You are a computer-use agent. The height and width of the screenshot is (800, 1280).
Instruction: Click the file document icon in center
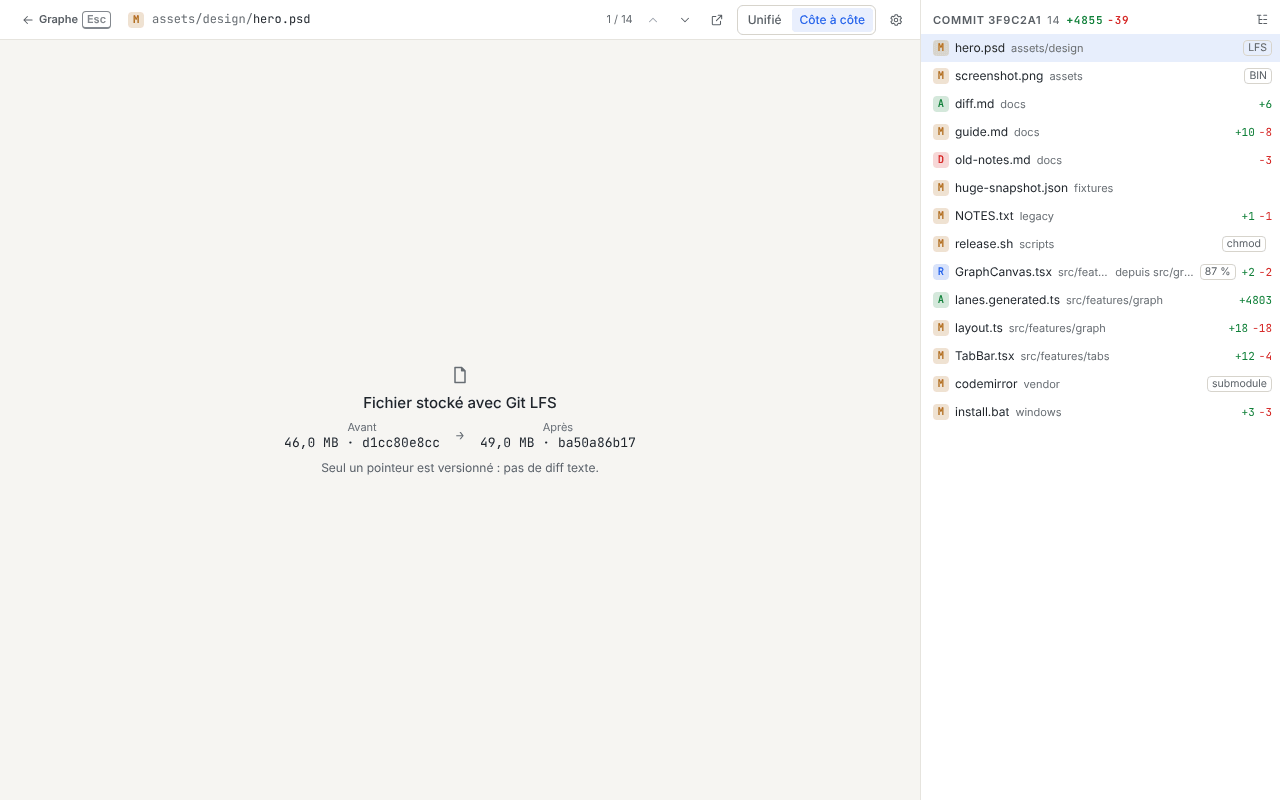point(460,375)
